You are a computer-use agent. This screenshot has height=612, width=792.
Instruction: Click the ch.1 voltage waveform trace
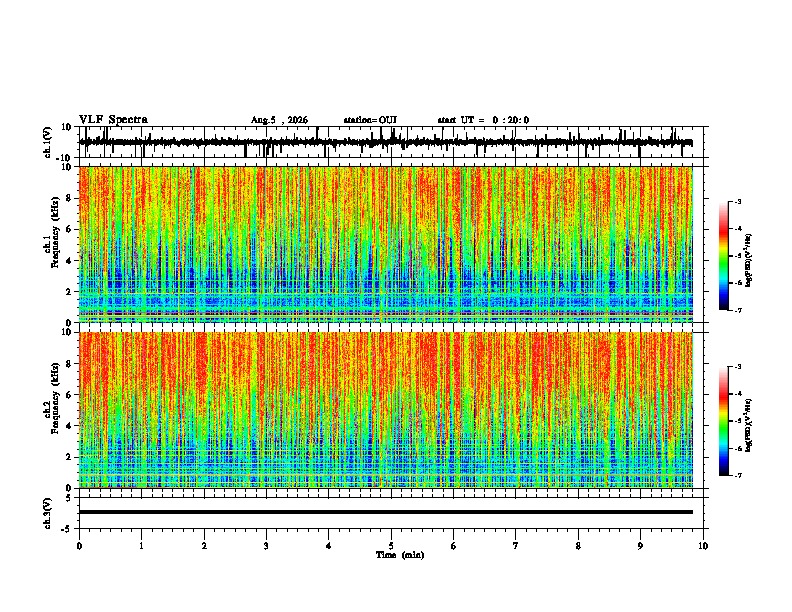tap(386, 142)
